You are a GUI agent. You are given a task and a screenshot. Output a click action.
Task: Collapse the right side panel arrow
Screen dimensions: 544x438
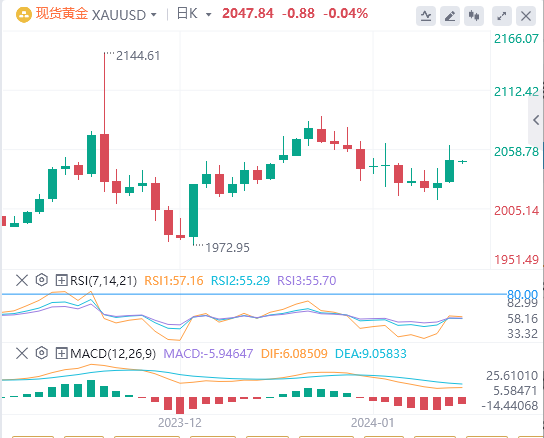536,120
